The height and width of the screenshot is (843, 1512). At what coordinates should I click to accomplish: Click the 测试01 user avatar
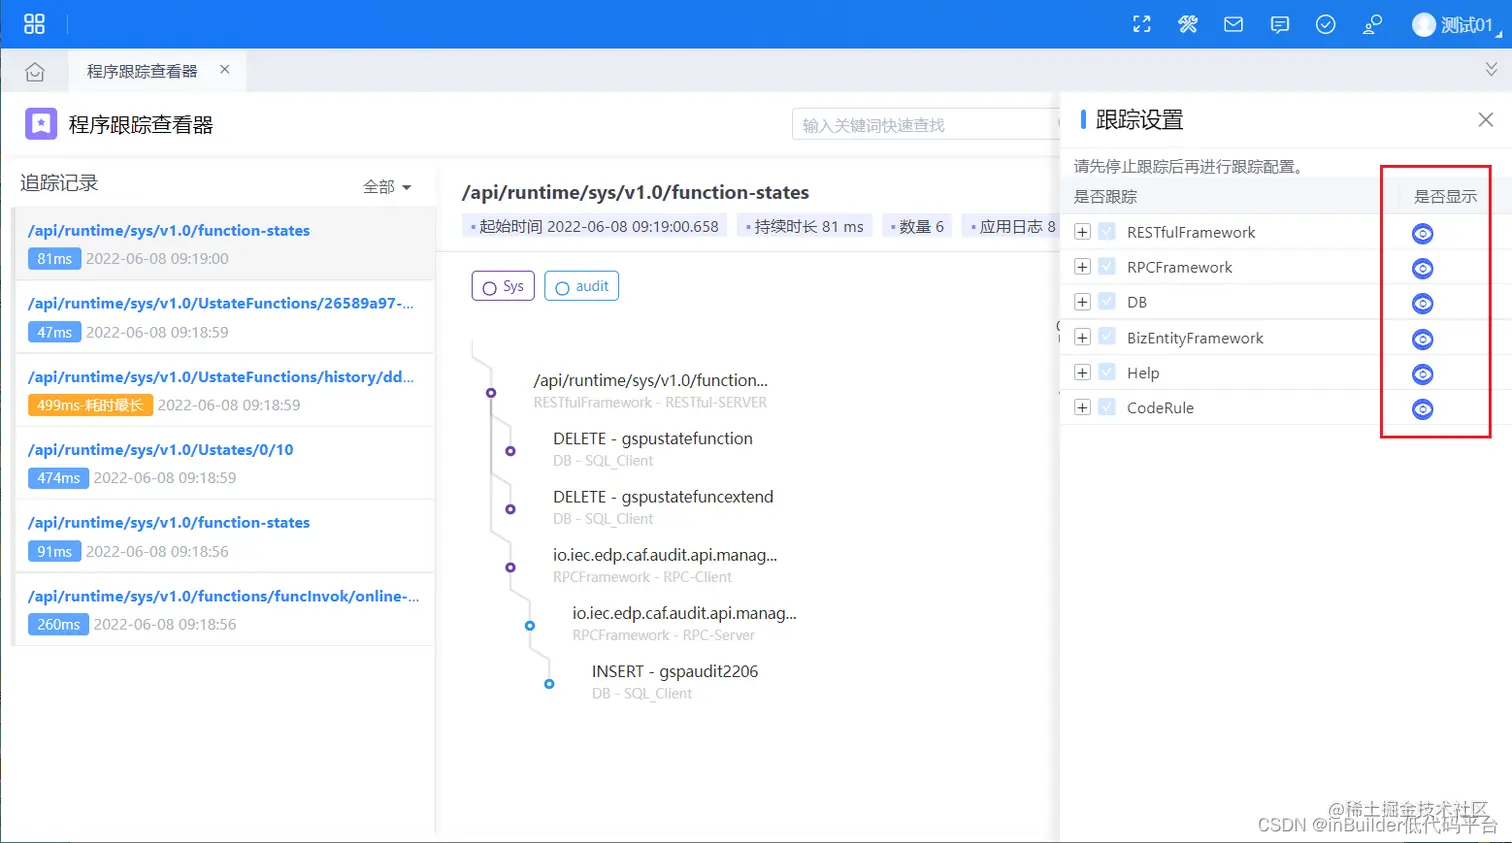pyautogui.click(x=1424, y=24)
